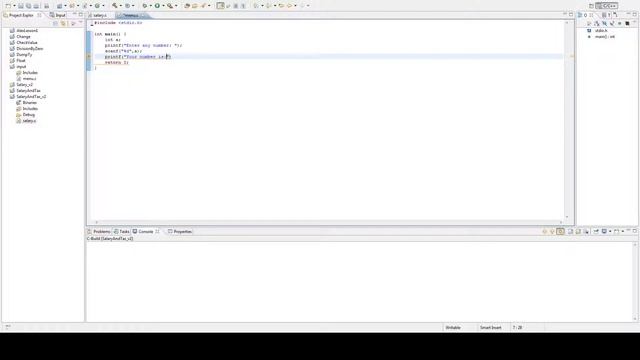This screenshot has width=640, height=360.
Task: Open the Properties tab
Action: (180, 231)
